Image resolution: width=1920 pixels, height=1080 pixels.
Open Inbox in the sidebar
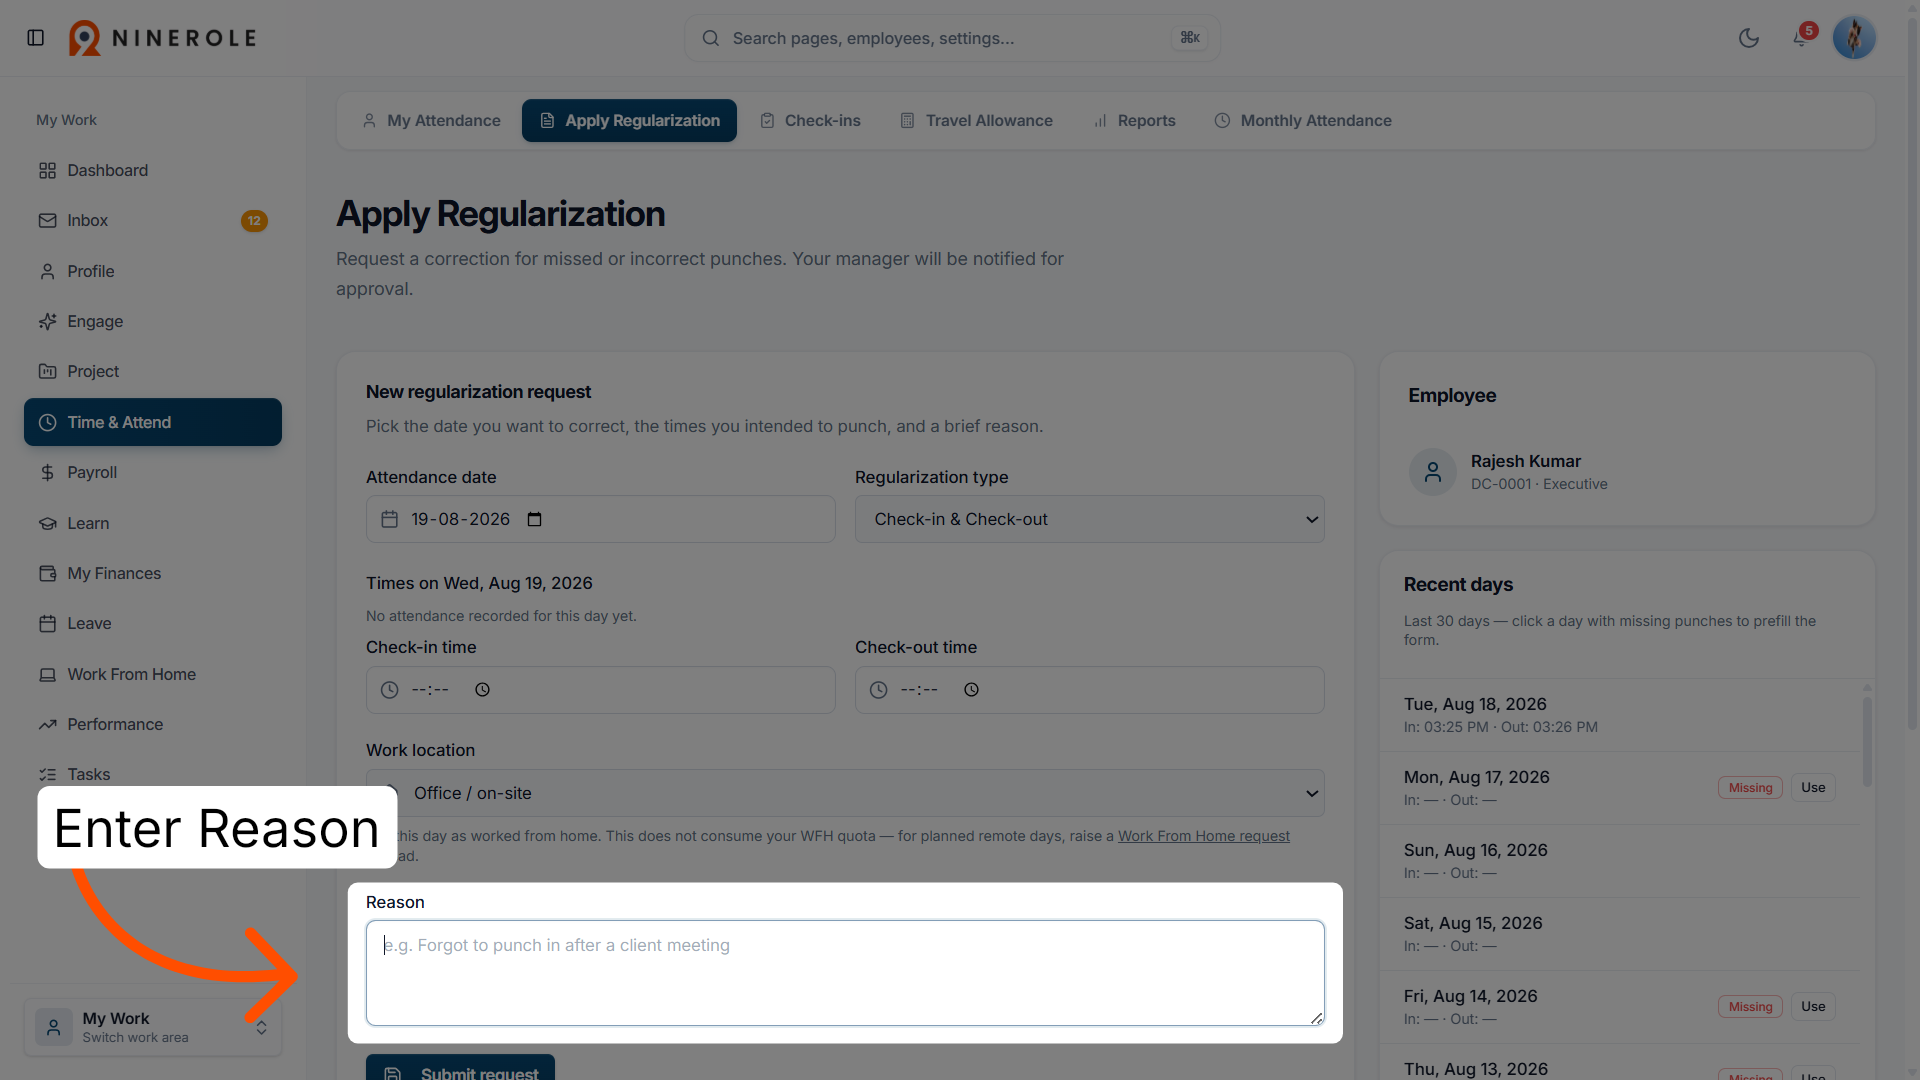coord(153,221)
